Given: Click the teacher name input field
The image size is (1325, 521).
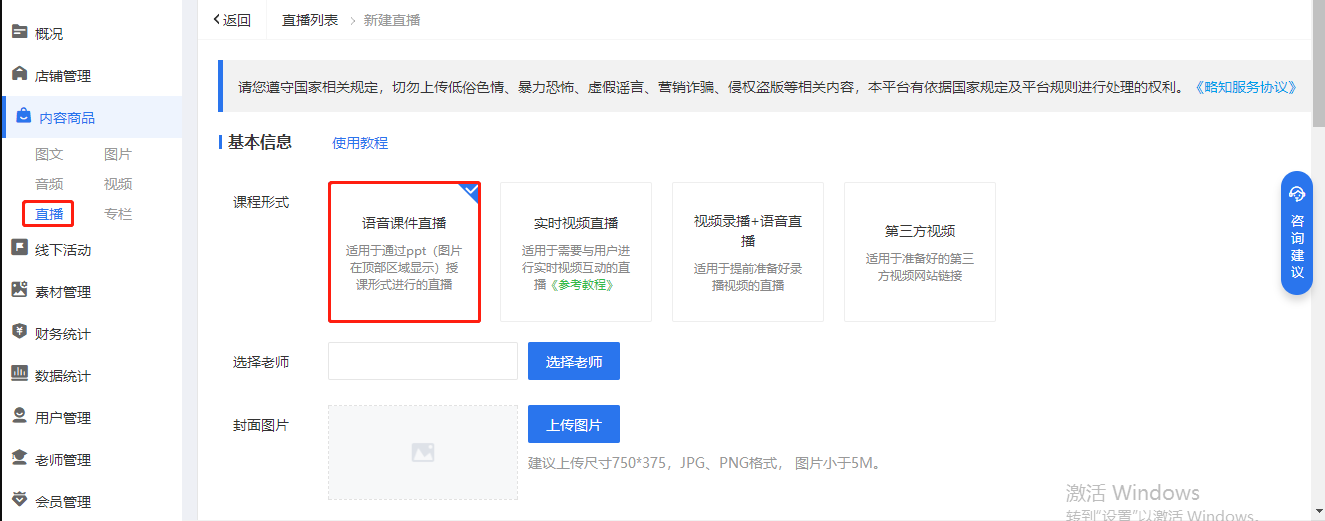Looking at the screenshot, I should [x=423, y=361].
